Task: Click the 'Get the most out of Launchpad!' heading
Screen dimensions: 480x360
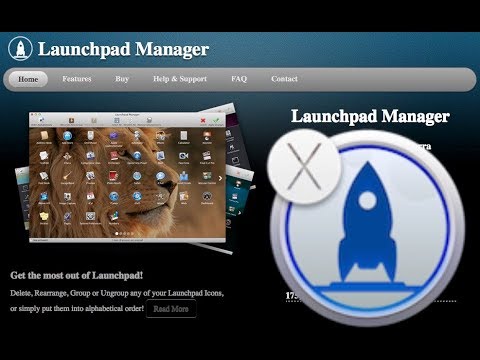Action: pos(77,276)
